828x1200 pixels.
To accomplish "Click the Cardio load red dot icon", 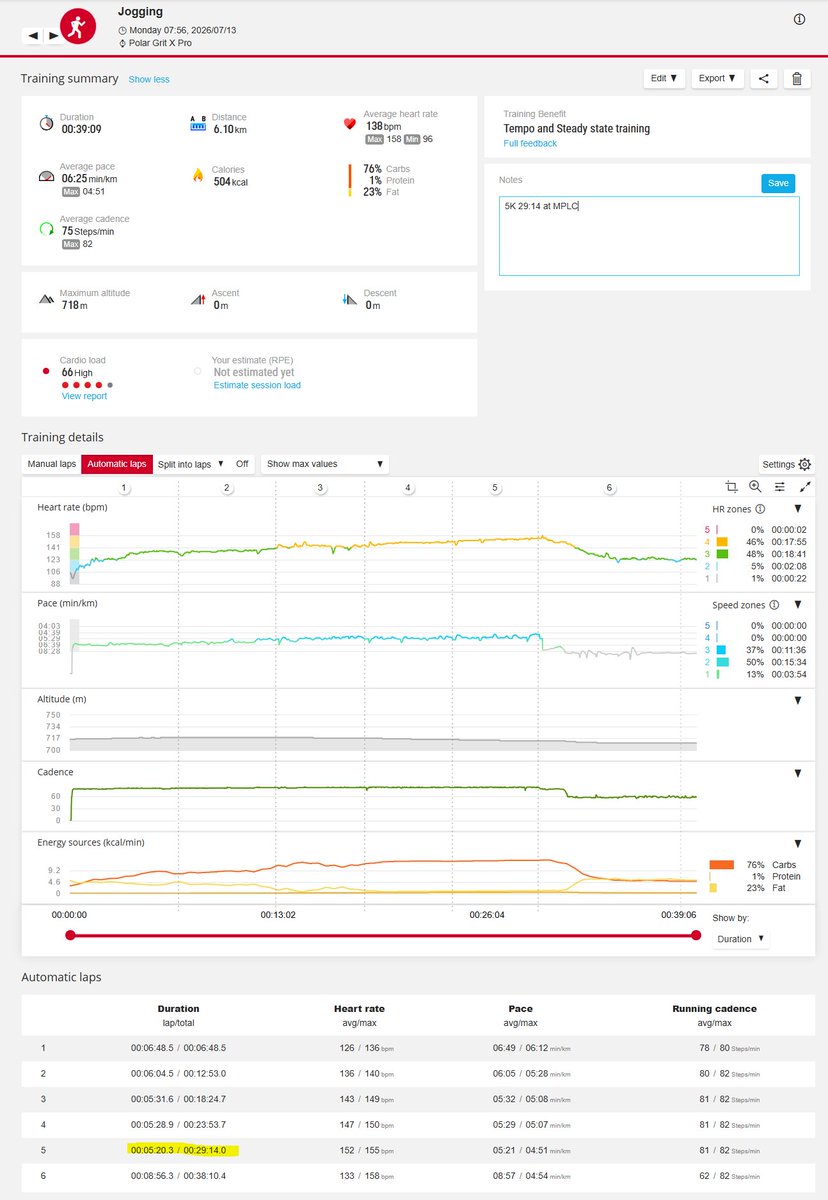I will coord(46,371).
